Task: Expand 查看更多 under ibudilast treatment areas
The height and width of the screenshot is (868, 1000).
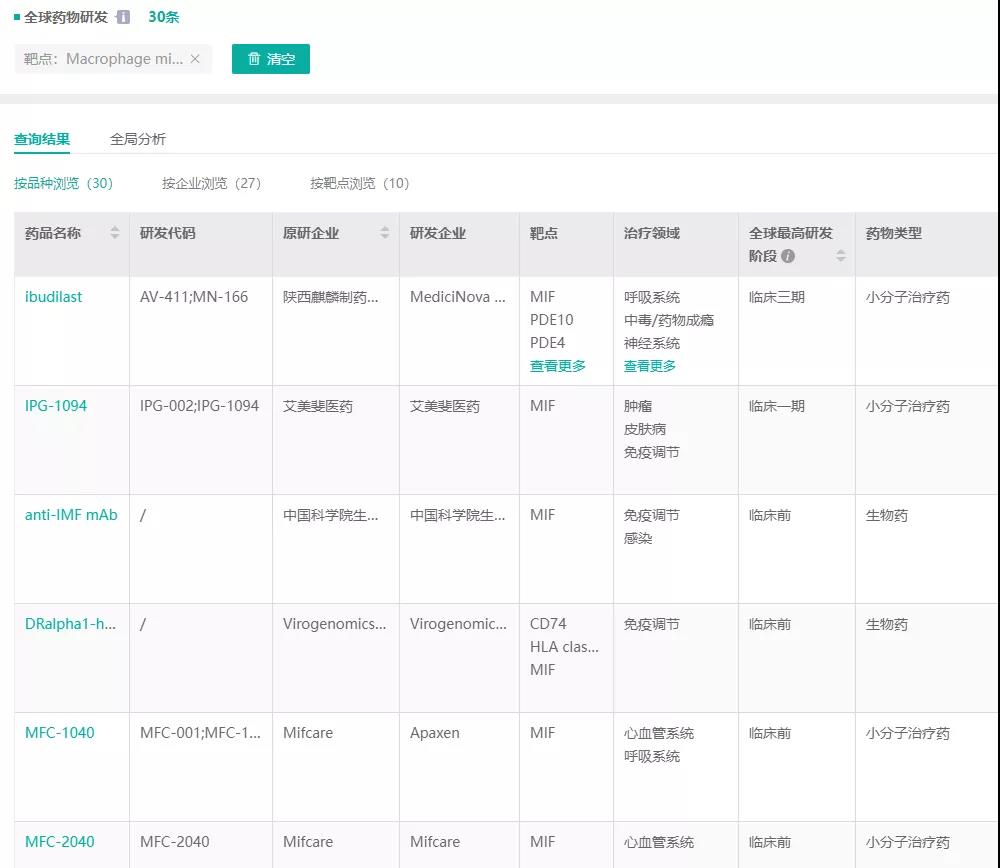Action: pyautogui.click(x=650, y=366)
